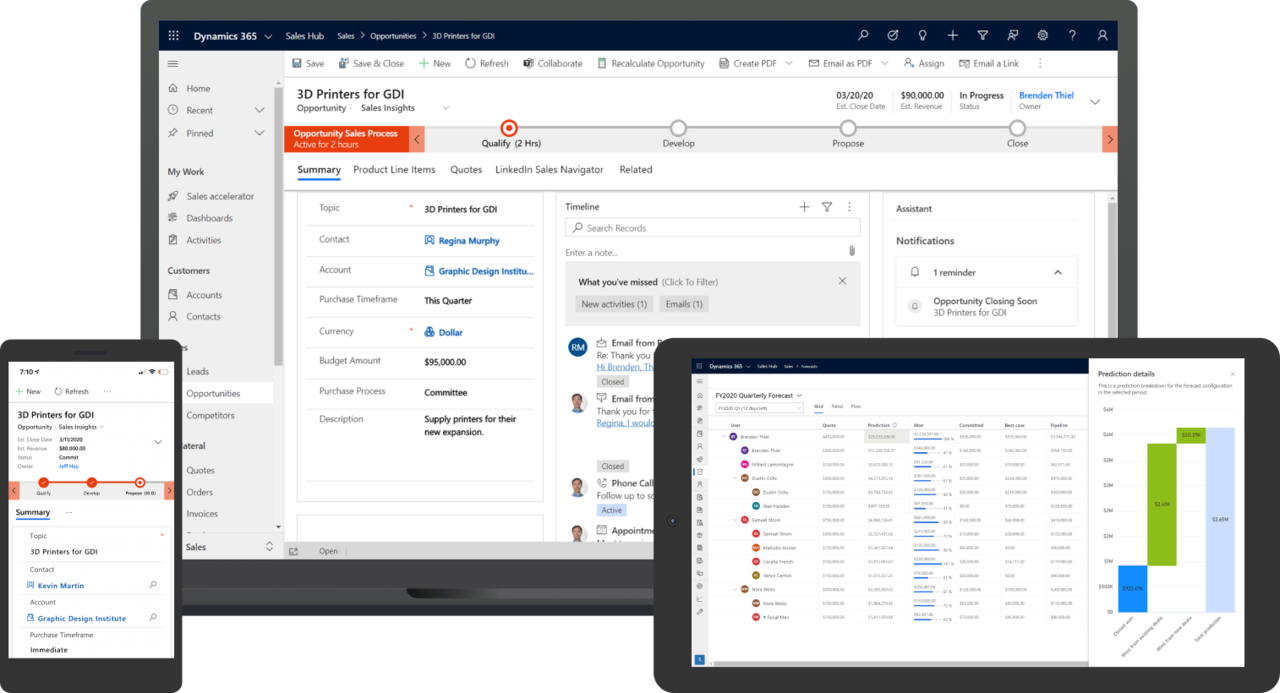This screenshot has height=693, width=1280.
Task: Select the Propose stage circle
Action: [848, 128]
